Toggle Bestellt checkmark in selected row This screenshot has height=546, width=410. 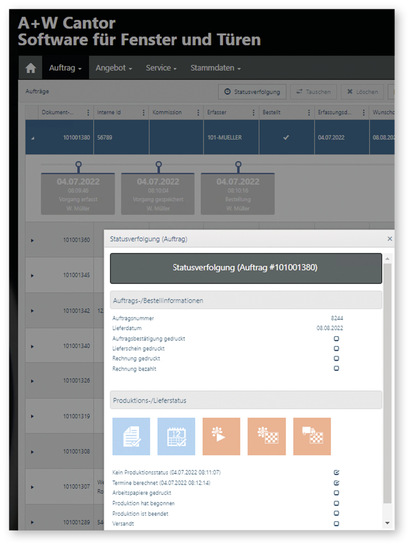click(286, 138)
